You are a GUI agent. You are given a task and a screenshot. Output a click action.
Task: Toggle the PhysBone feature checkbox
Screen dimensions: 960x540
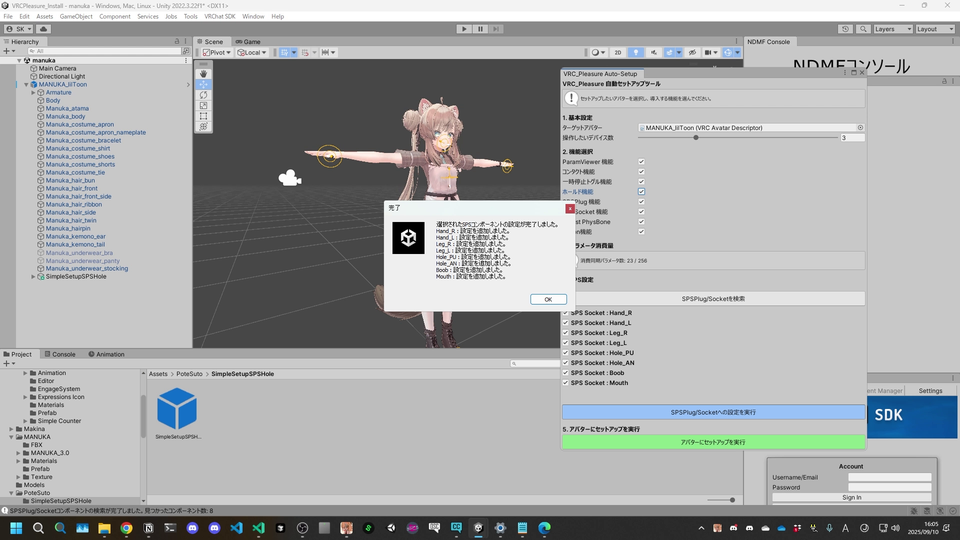point(641,222)
